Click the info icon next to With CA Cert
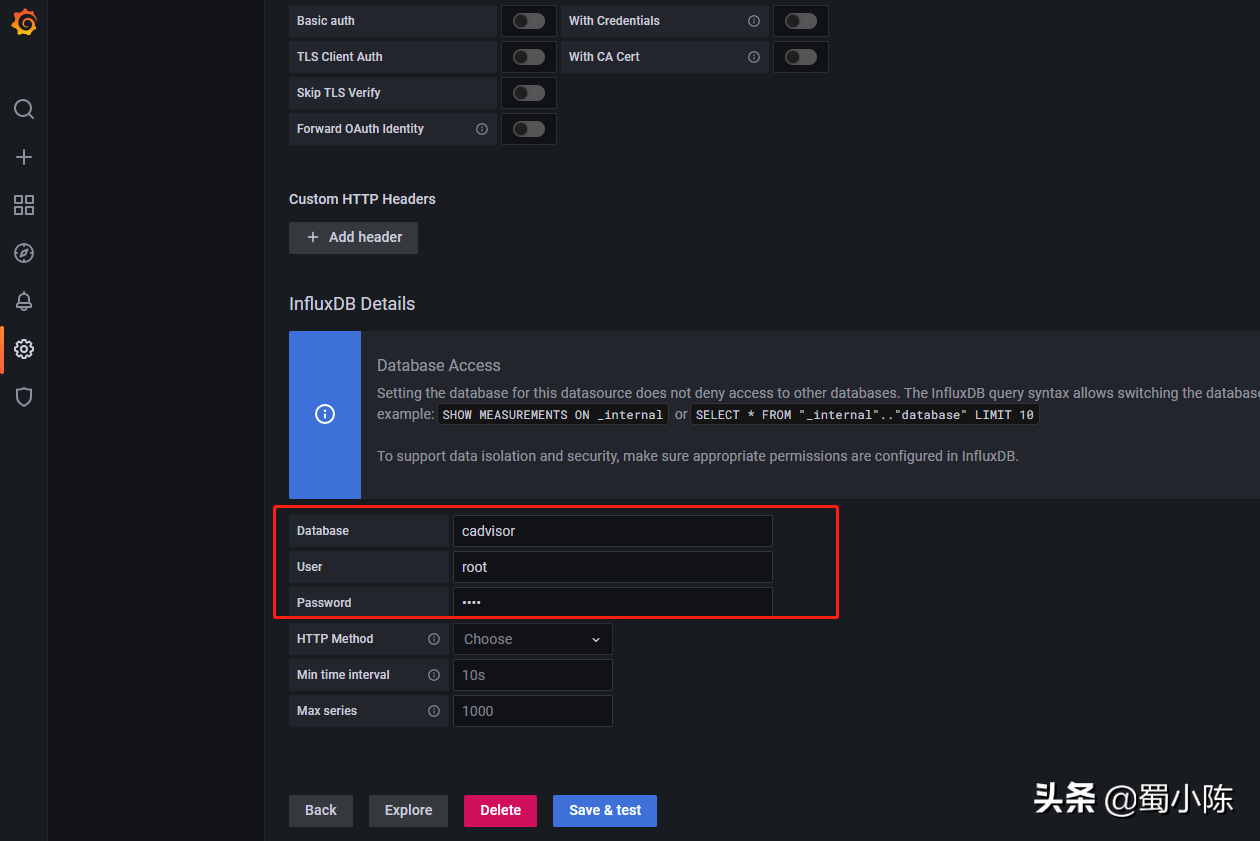This screenshot has width=1260, height=841. 754,57
